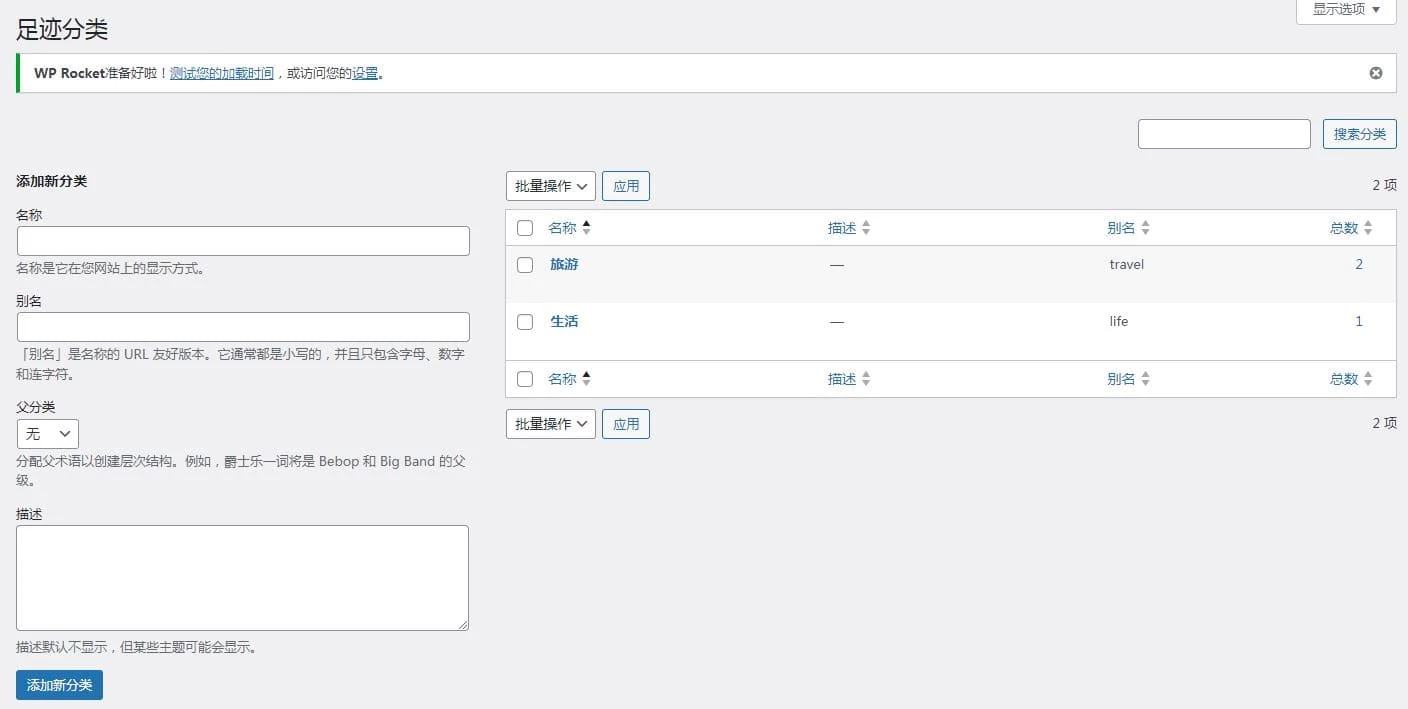Check the 生活 category checkbox
Screen dimensions: 1408x709
click(x=525, y=322)
